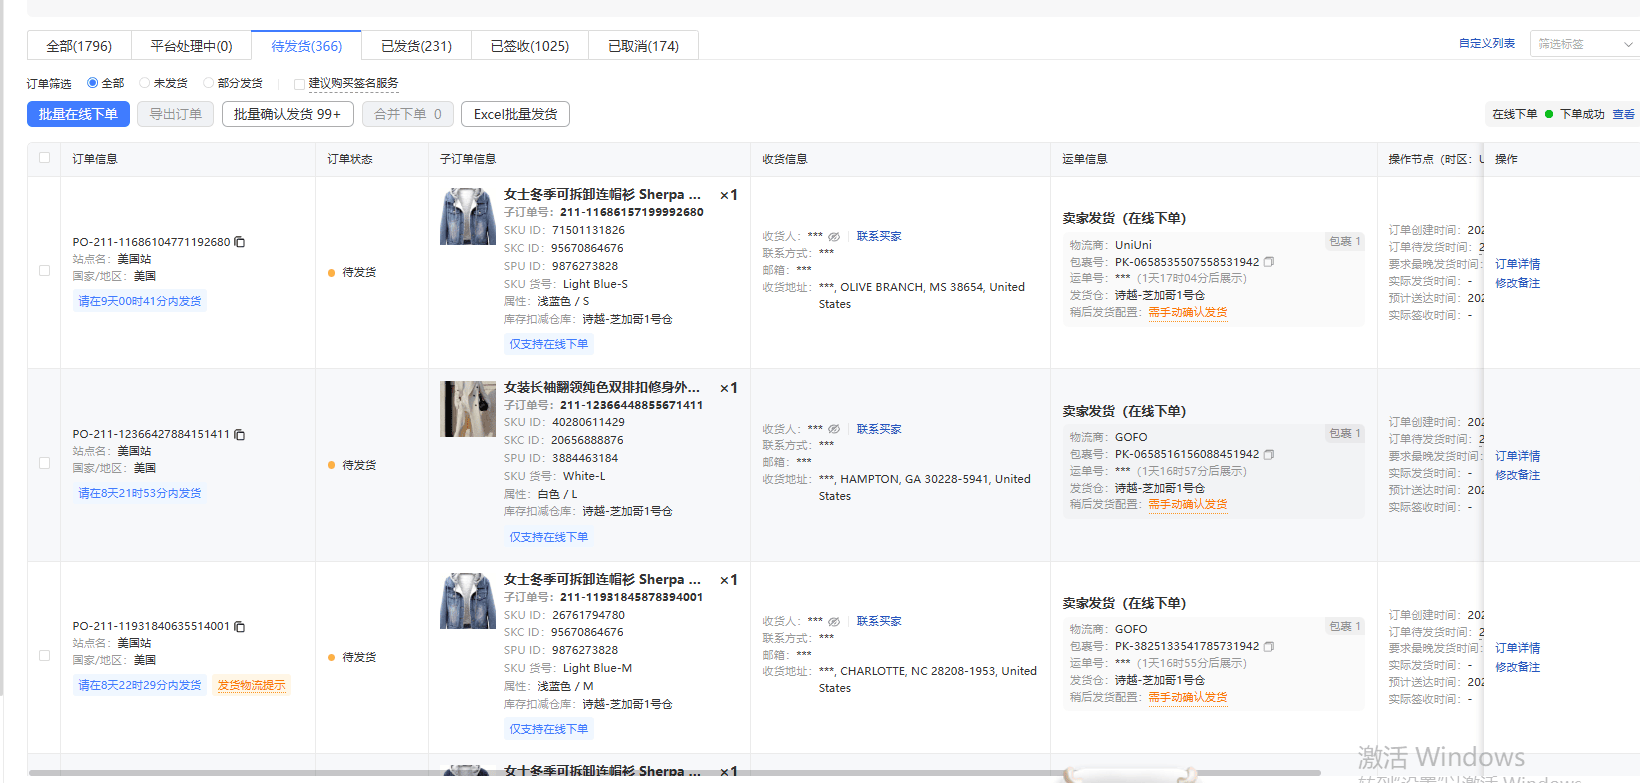Open the 已签收(1025) tab
Screen dimensions: 1640x783
pos(529,46)
